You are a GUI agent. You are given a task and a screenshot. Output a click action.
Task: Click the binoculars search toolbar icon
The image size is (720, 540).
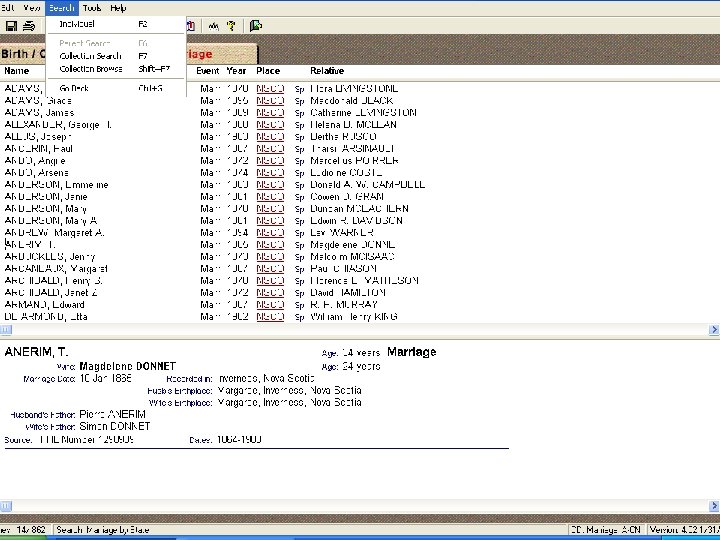[x=214, y=26]
